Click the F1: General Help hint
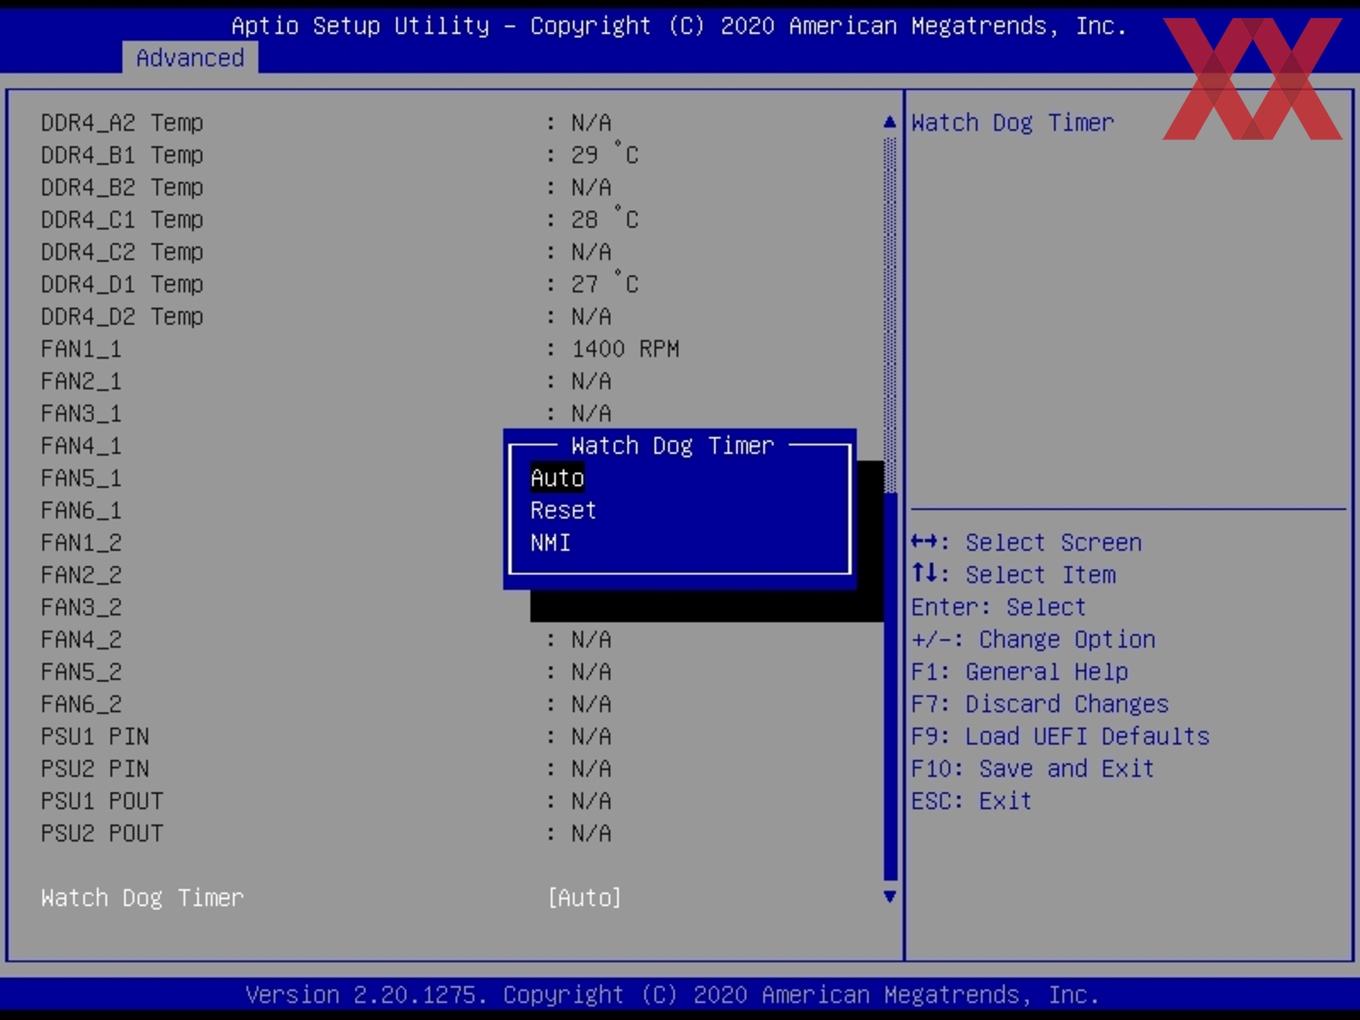 pos(1019,672)
